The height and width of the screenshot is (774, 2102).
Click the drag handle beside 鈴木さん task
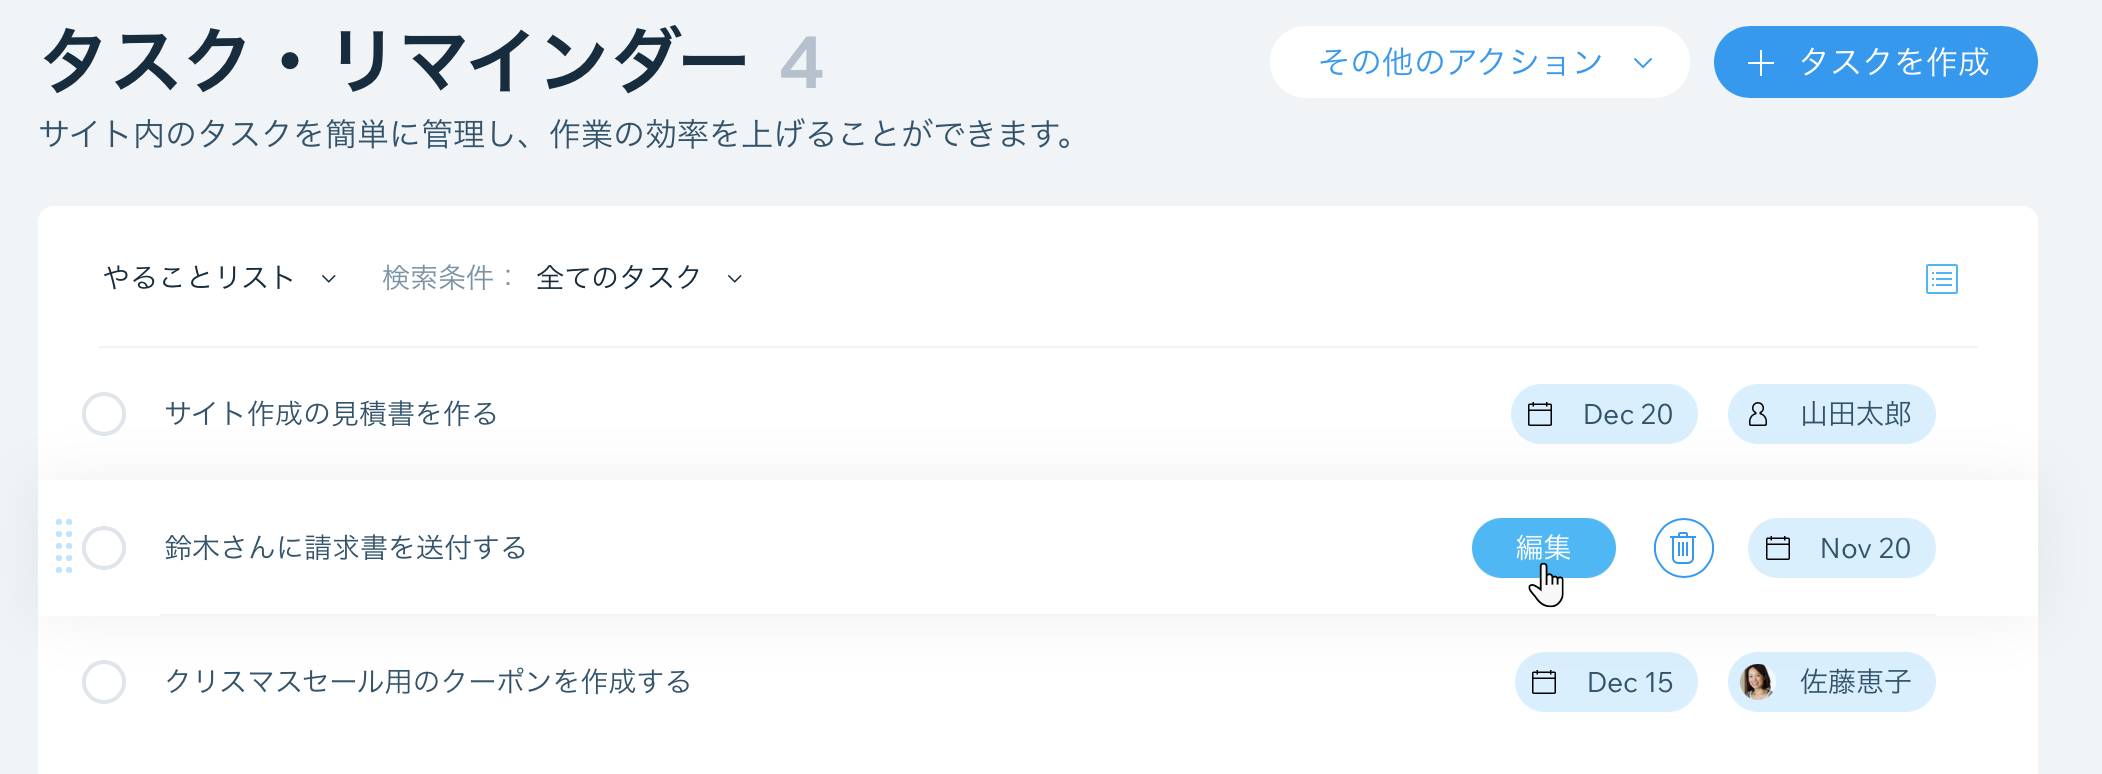click(64, 546)
